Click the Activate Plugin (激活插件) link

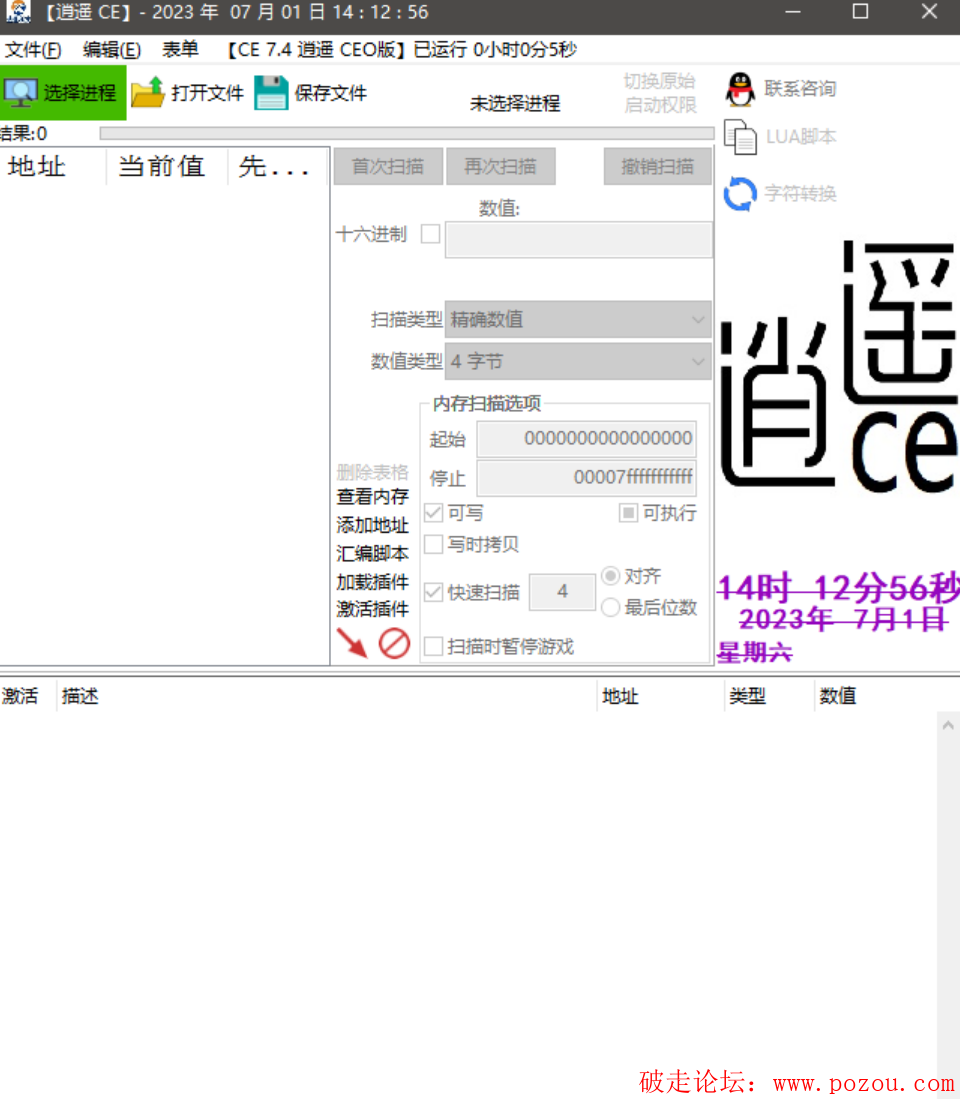372,609
